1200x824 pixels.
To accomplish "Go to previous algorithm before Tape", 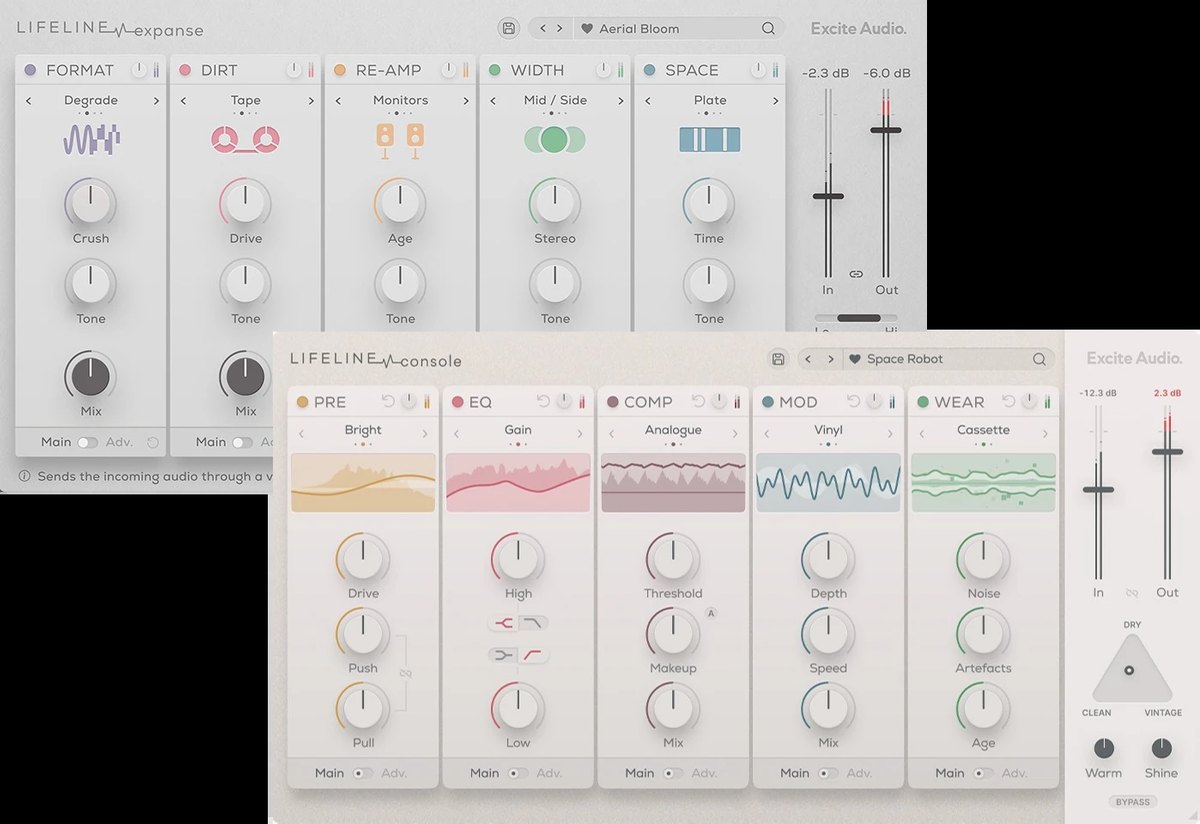I will (184, 101).
